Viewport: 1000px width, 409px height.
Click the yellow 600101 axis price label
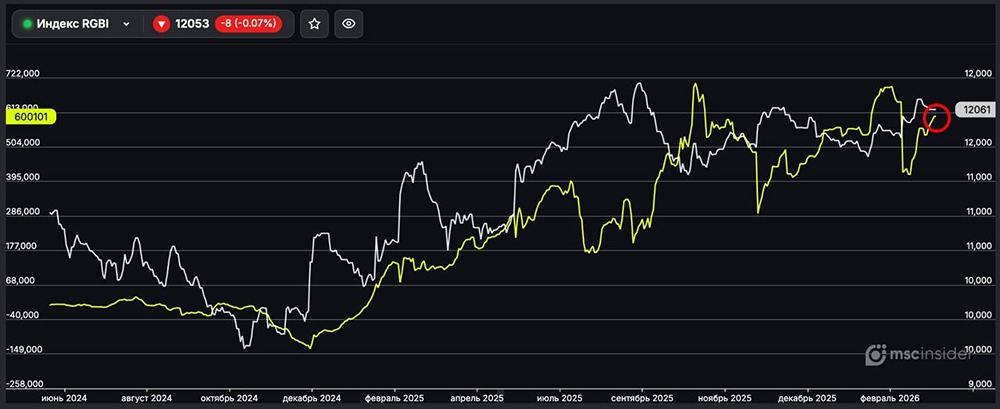[32, 116]
